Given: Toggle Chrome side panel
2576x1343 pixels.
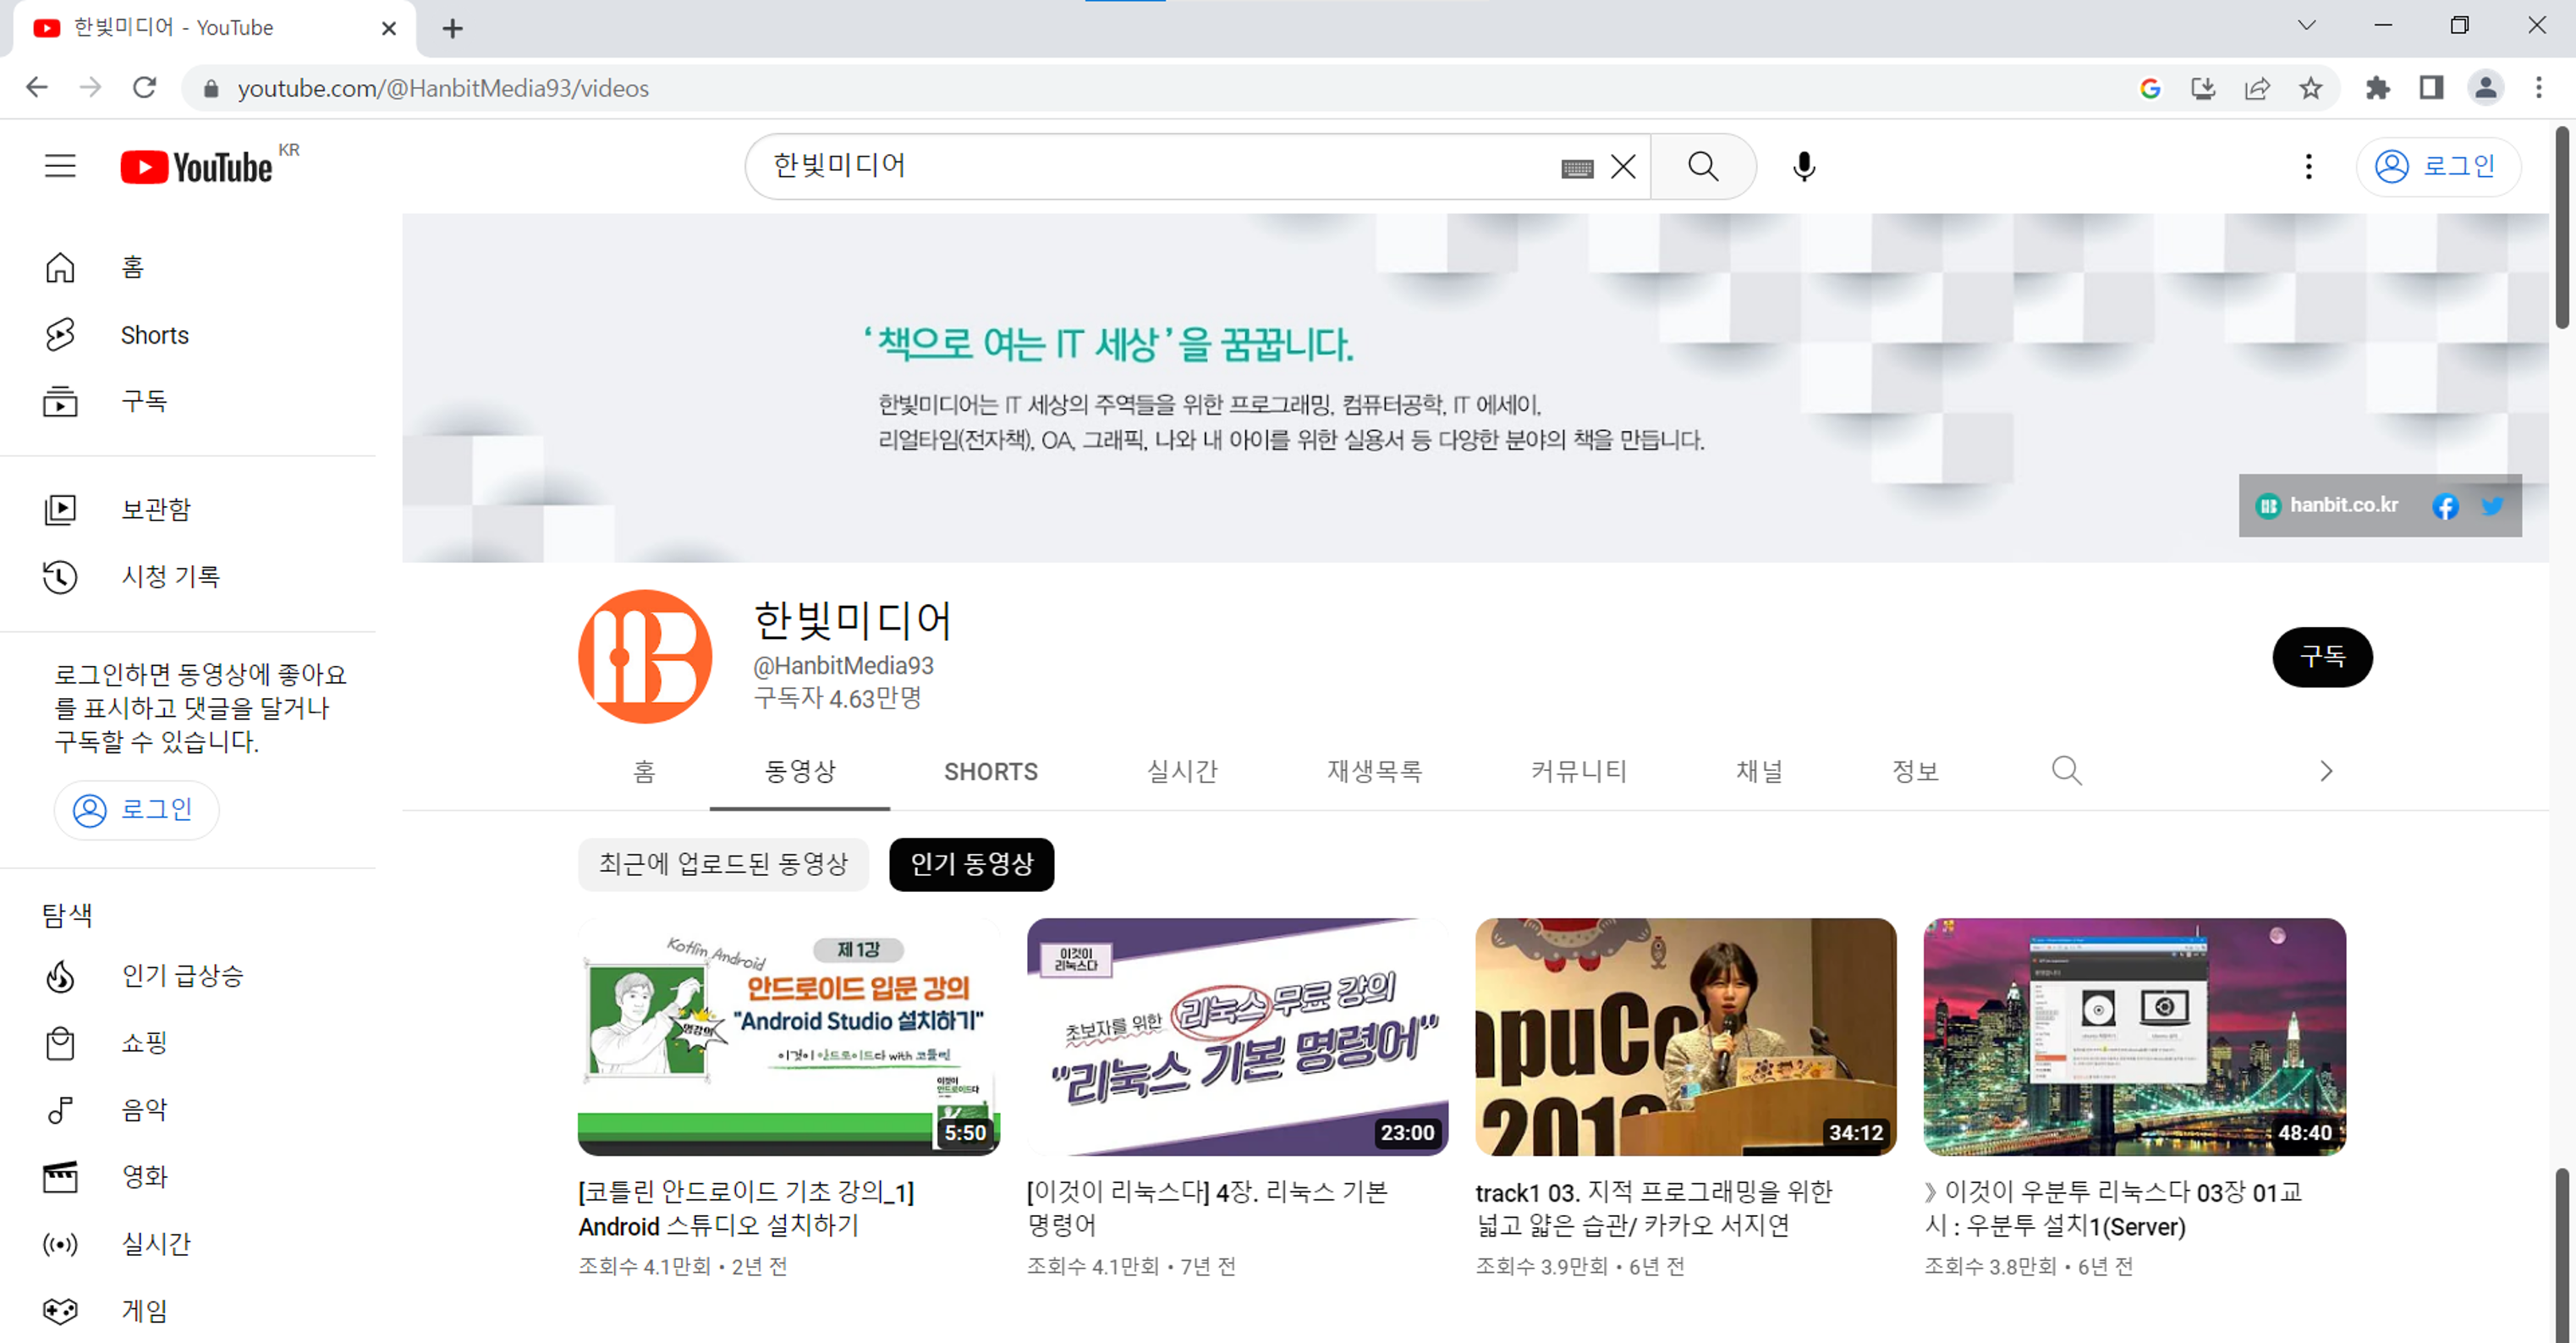Looking at the screenshot, I should [x=2432, y=88].
